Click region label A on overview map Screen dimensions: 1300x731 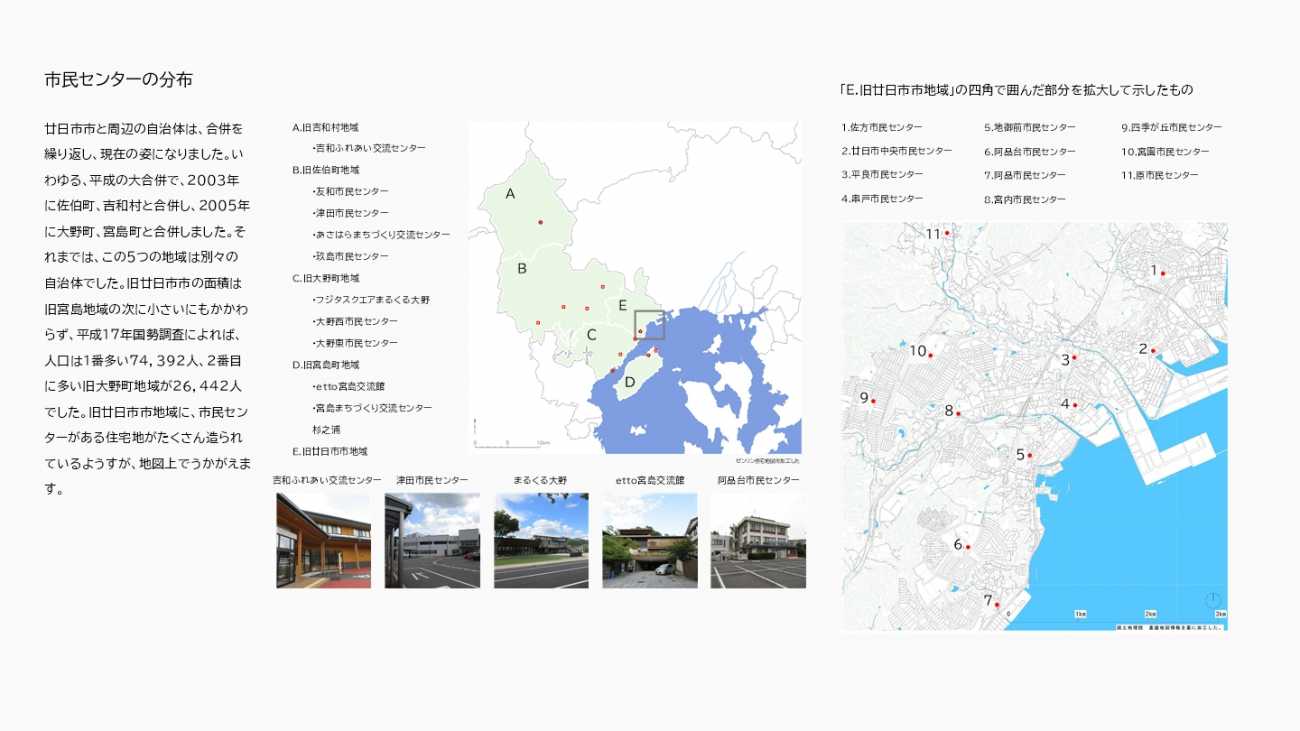pos(510,194)
